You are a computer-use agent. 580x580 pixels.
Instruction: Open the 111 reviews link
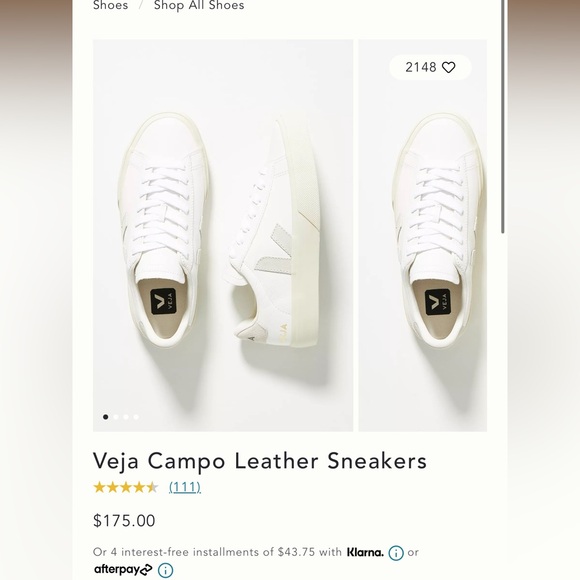[185, 487]
